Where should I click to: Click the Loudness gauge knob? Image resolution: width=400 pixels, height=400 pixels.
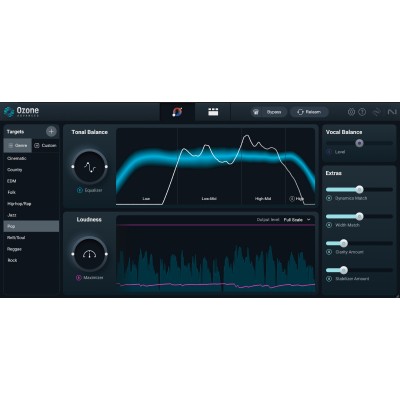coord(89,254)
